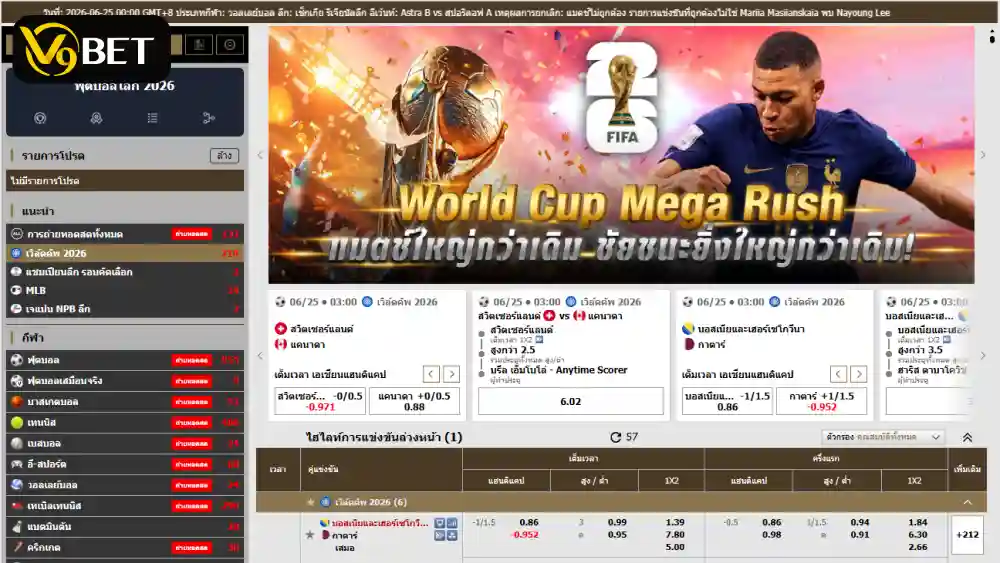This screenshot has height=563, width=1000.
Task: Open Bosnia and Herzegovina match link in table
Action: (x=380, y=523)
